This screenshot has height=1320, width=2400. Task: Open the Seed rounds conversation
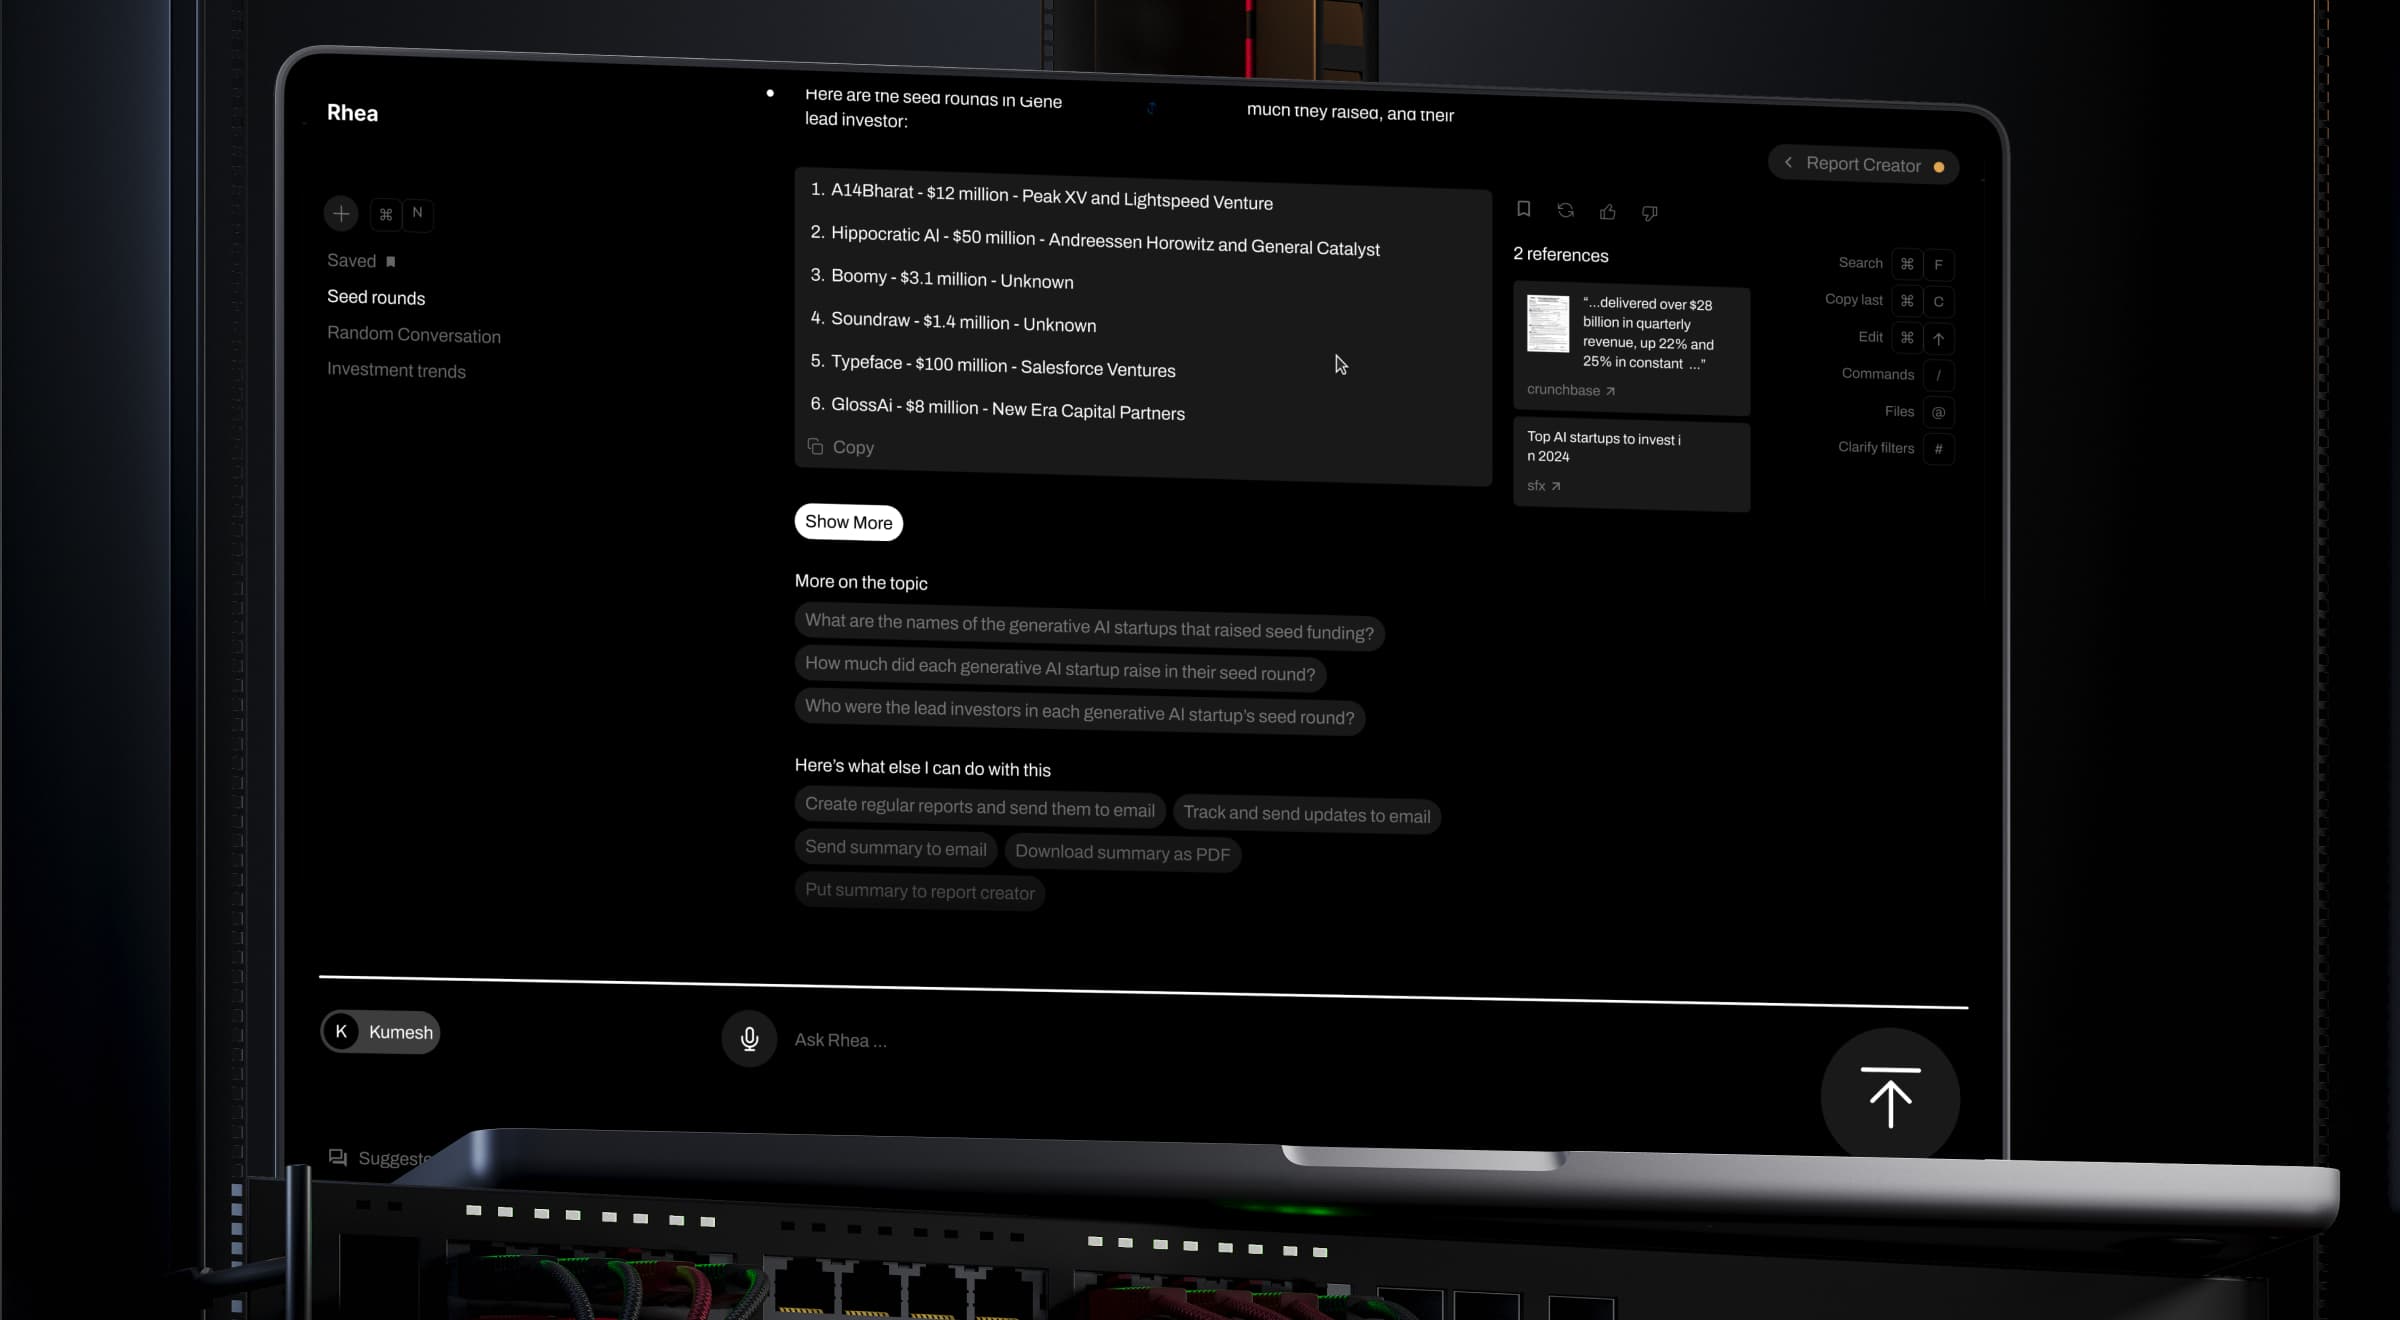(376, 297)
